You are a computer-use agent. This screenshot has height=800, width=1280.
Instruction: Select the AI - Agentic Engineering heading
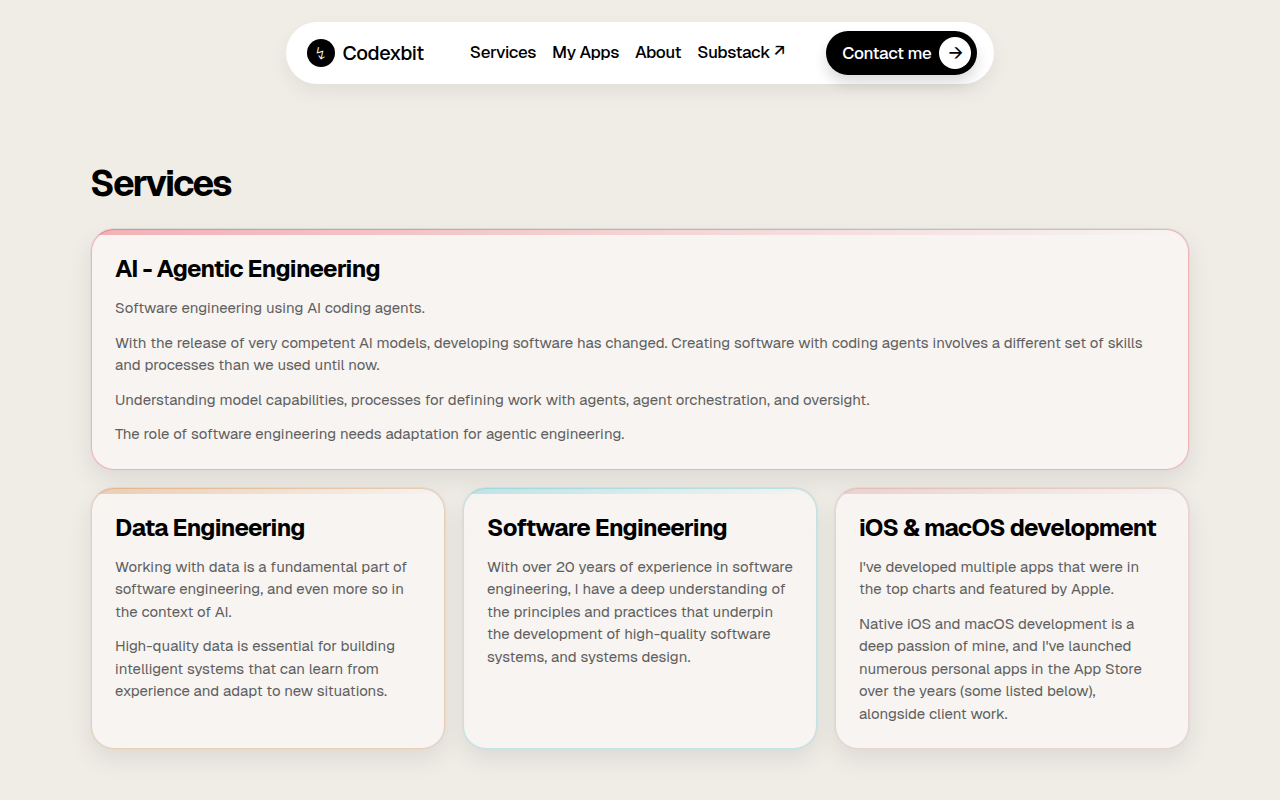tap(248, 269)
